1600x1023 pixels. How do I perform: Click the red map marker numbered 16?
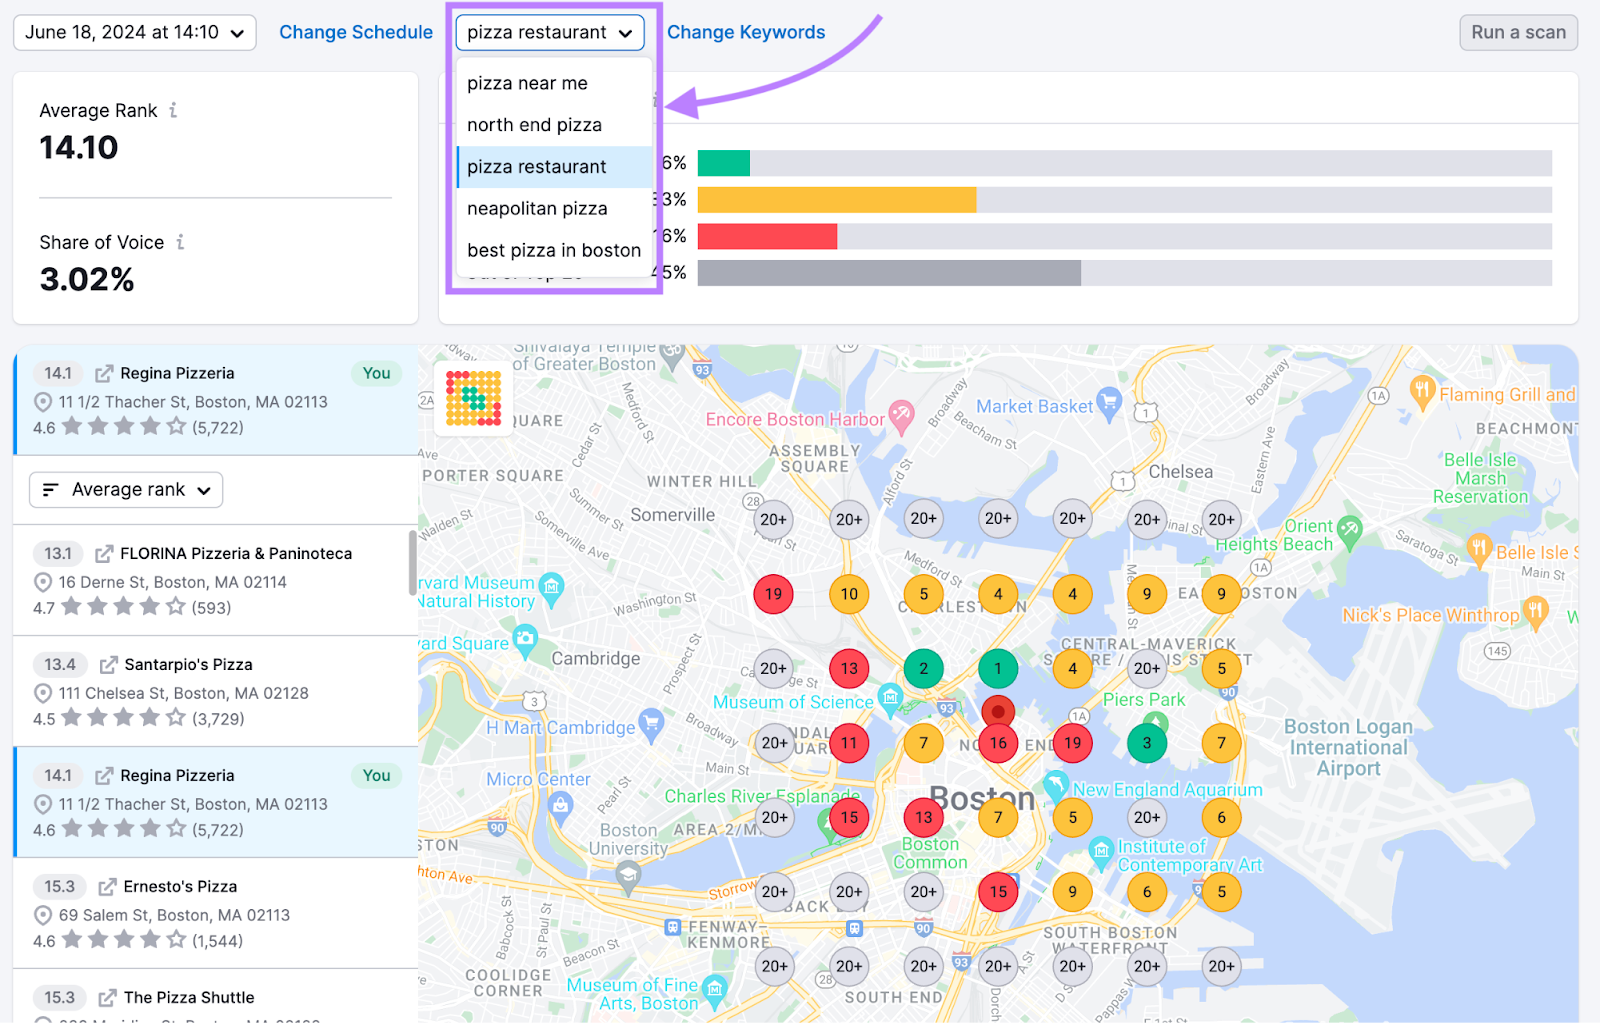[x=997, y=743]
